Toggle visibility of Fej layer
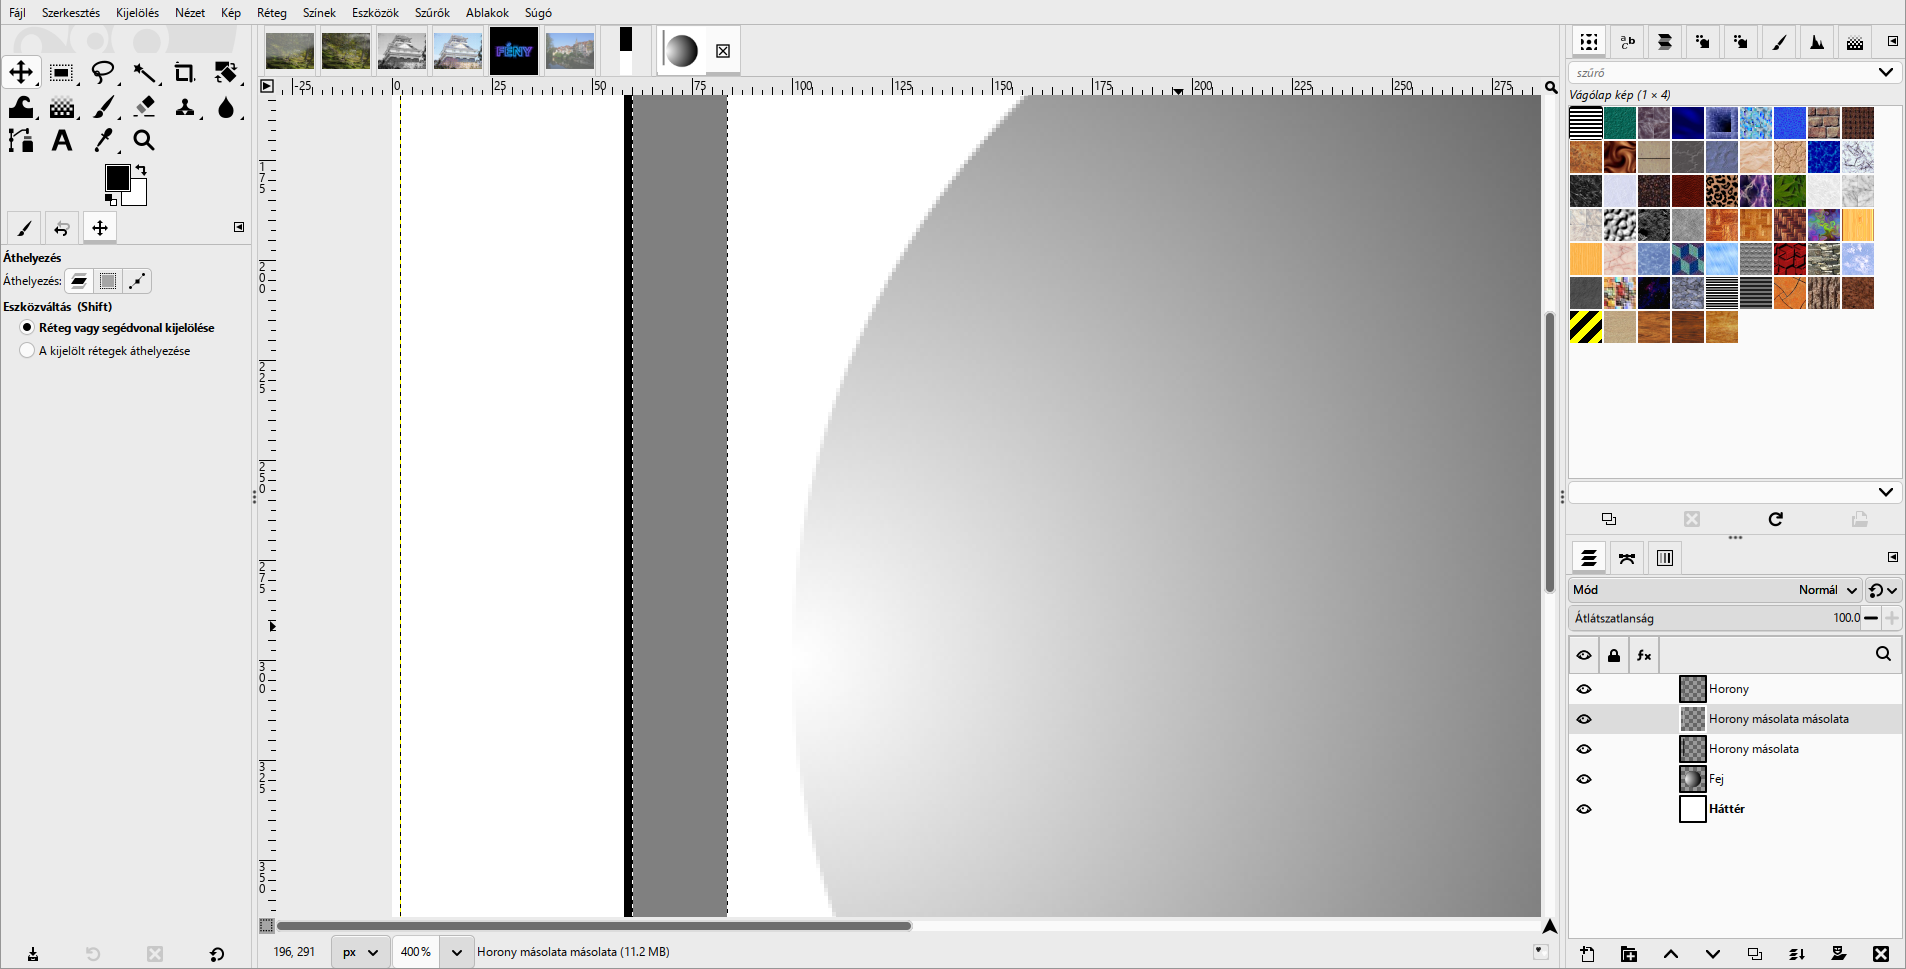The height and width of the screenshot is (969, 1906). 1584,779
